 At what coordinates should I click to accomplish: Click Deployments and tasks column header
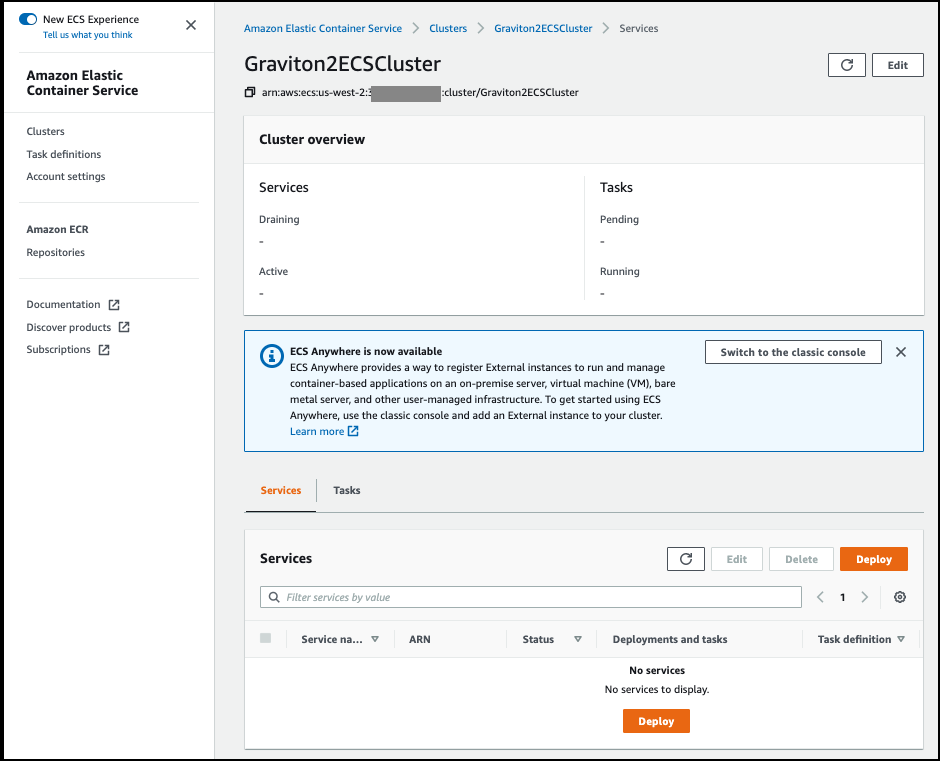pyautogui.click(x=670, y=639)
